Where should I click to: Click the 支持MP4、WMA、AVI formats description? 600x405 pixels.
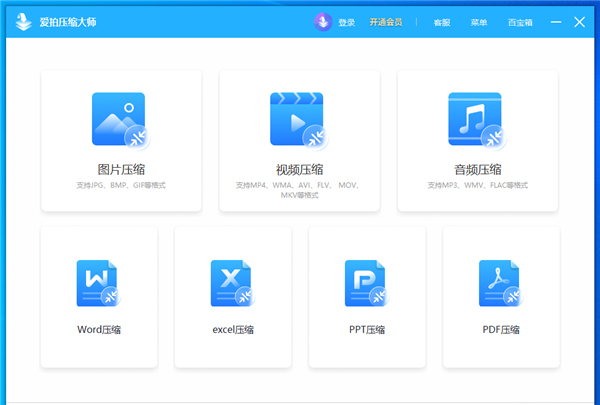pyautogui.click(x=299, y=190)
